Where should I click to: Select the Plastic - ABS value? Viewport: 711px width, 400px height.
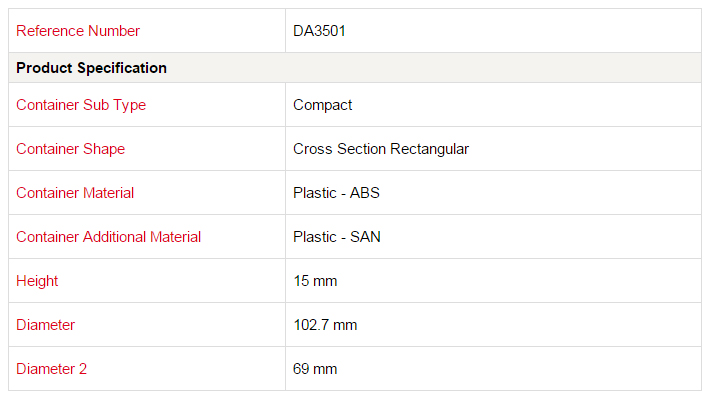click(x=336, y=193)
